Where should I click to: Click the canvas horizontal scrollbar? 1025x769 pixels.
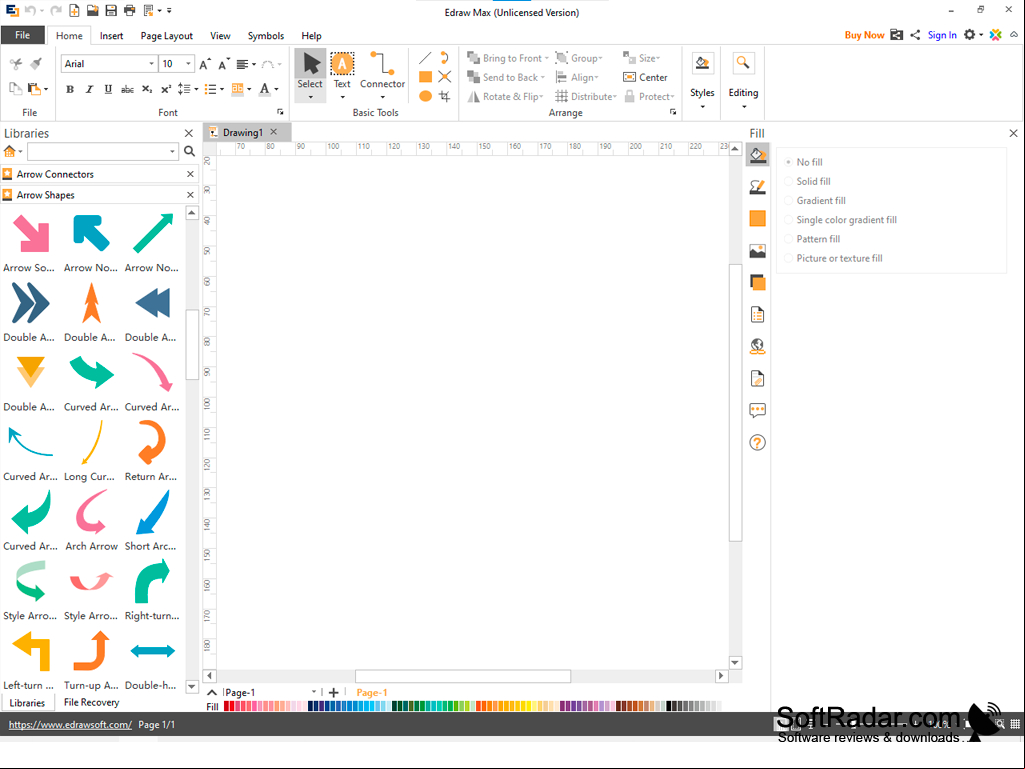463,675
